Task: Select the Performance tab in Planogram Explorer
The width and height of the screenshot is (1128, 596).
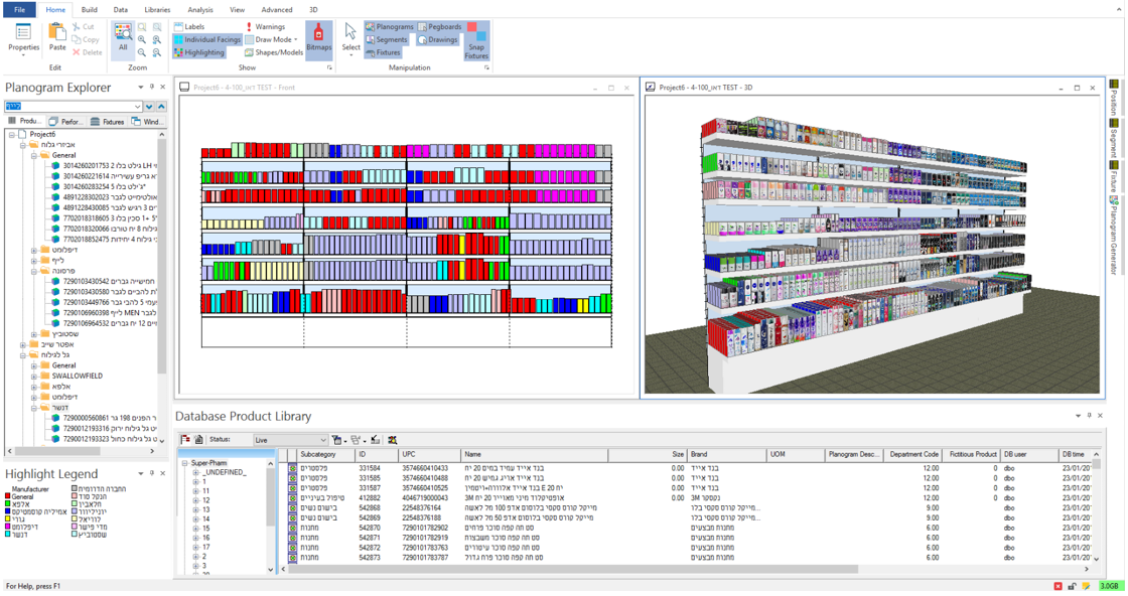Action: coord(66,122)
